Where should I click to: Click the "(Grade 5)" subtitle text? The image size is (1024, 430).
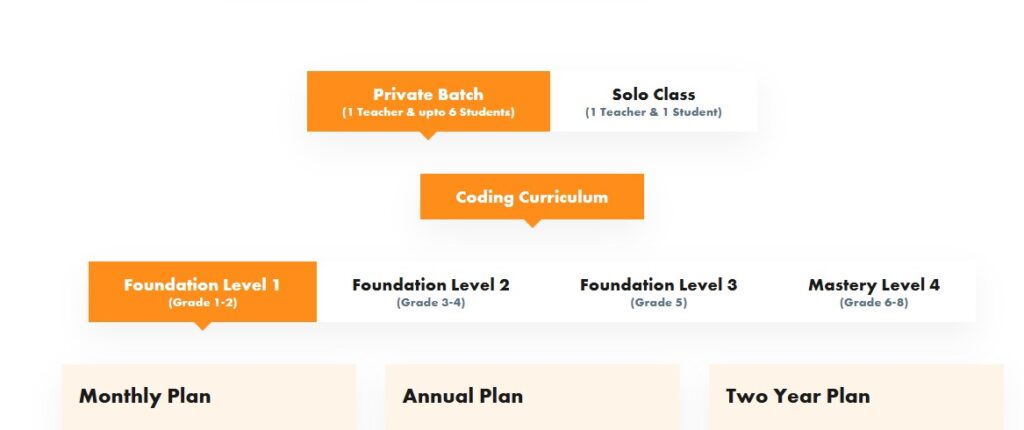[658, 303]
